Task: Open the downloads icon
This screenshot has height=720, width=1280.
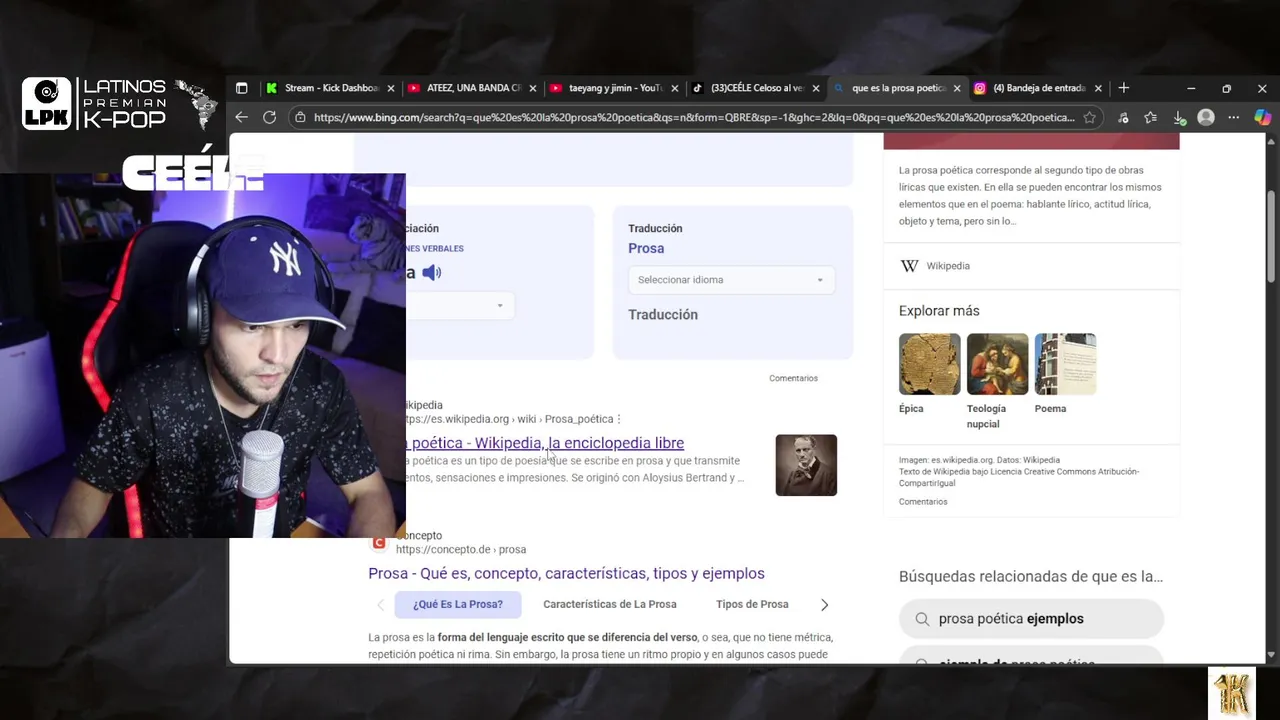Action: pyautogui.click(x=1179, y=117)
